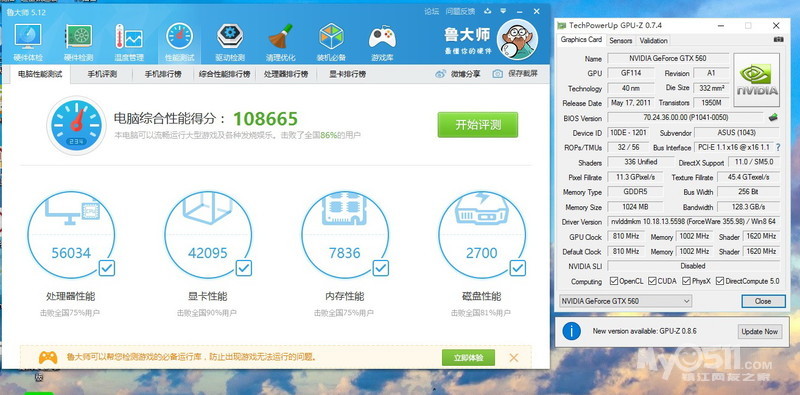Click the GPU-Z BIOS save chip icon
This screenshot has height=395, width=800.
point(773,117)
